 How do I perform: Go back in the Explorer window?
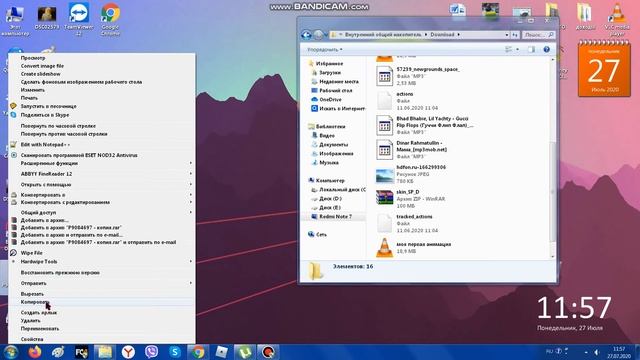pyautogui.click(x=306, y=35)
